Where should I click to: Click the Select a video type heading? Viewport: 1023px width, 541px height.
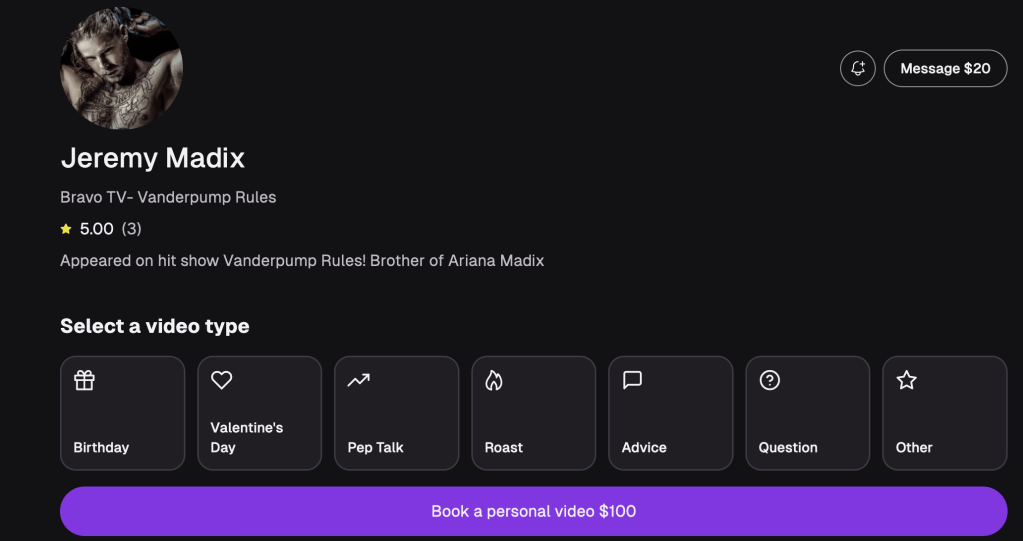pos(155,326)
